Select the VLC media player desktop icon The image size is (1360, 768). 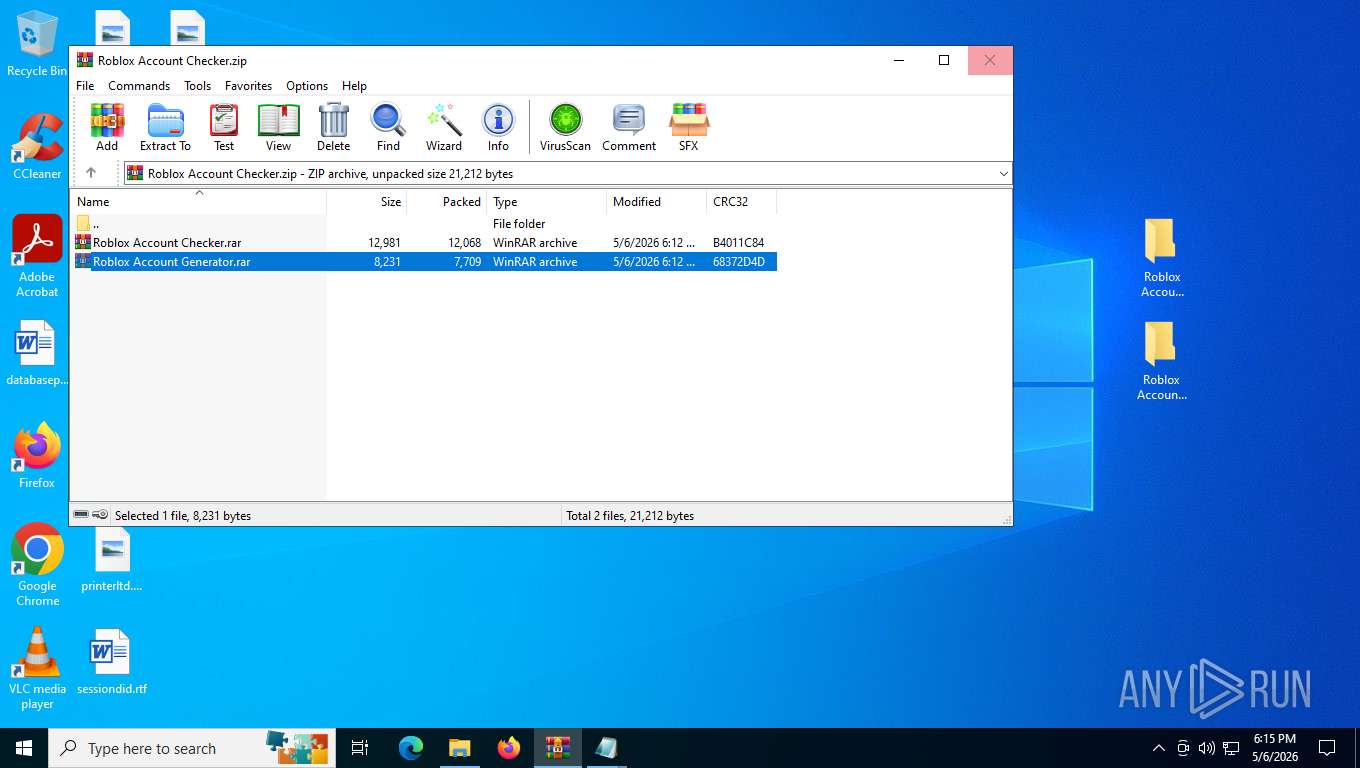pos(37,668)
